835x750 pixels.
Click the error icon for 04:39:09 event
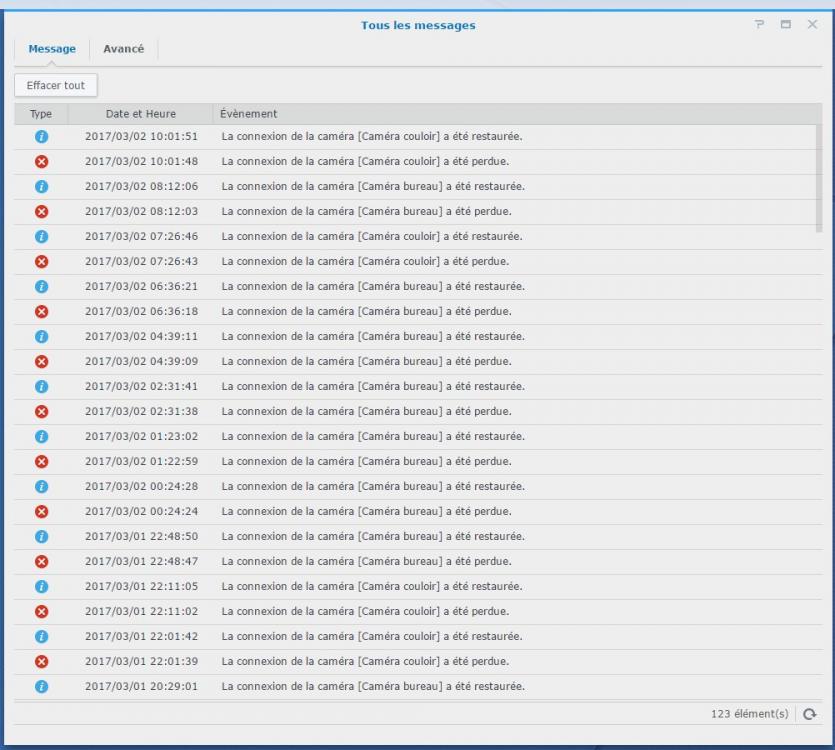(41, 361)
